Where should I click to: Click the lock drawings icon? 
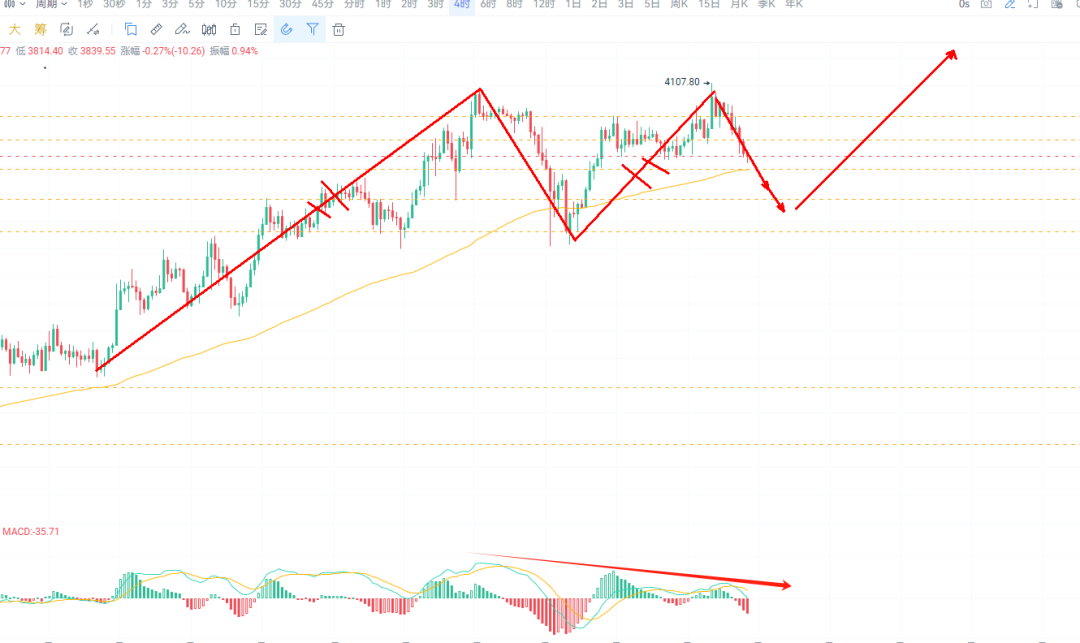tap(235, 30)
